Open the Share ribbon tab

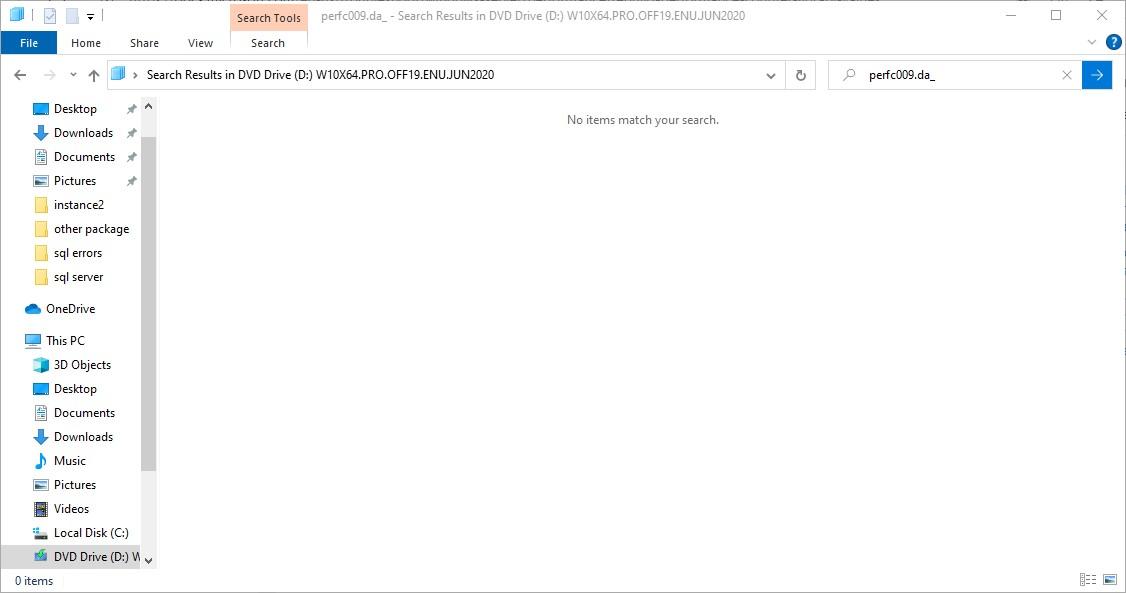[144, 43]
